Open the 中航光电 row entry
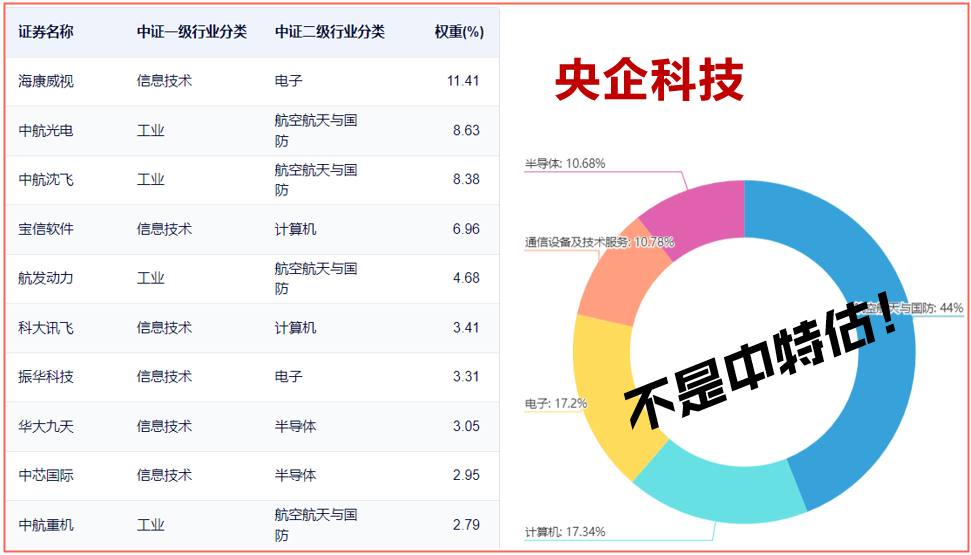 46,131
